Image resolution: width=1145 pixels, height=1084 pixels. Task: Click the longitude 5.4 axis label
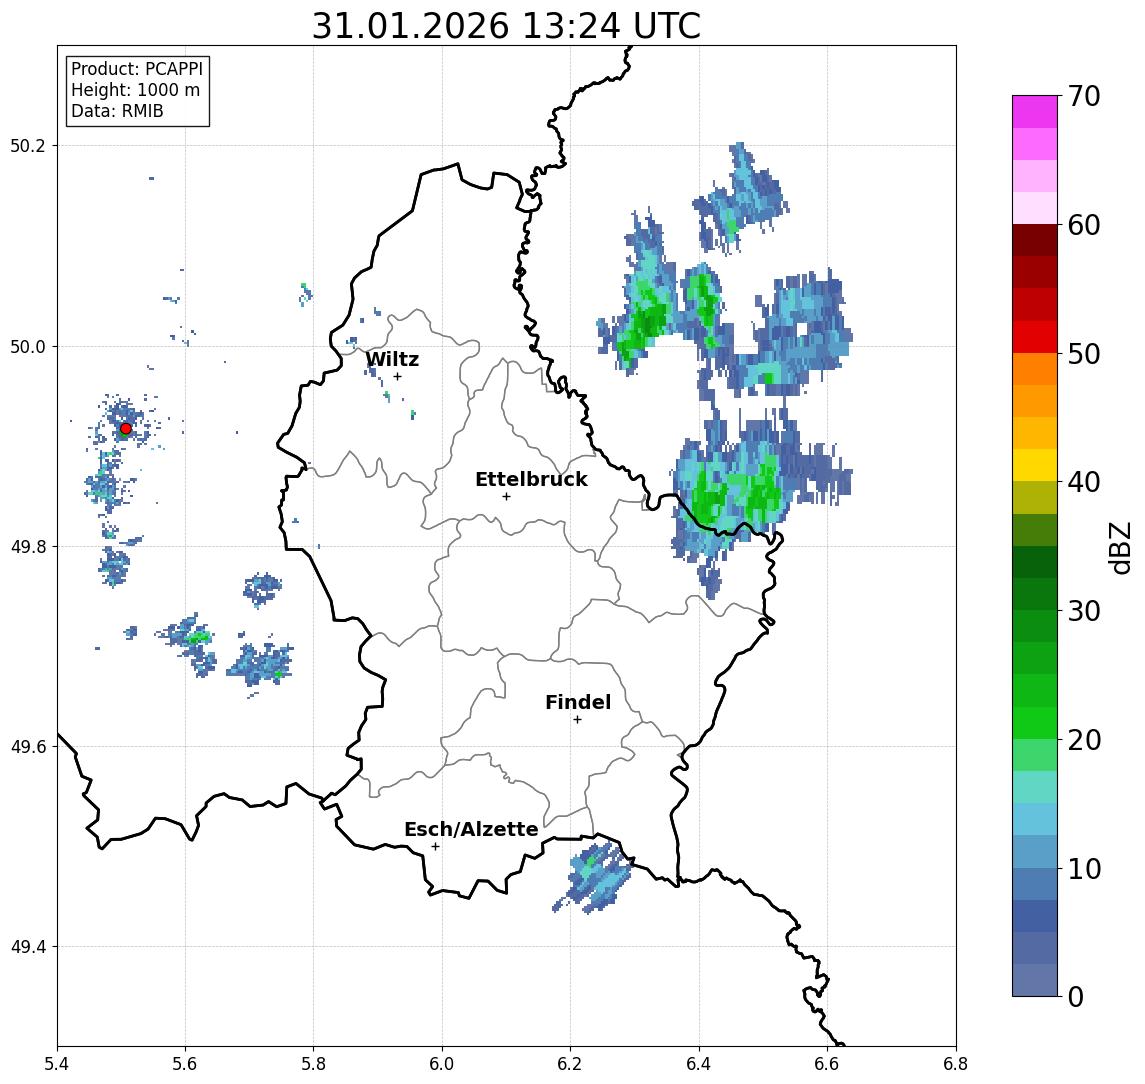point(57,1064)
